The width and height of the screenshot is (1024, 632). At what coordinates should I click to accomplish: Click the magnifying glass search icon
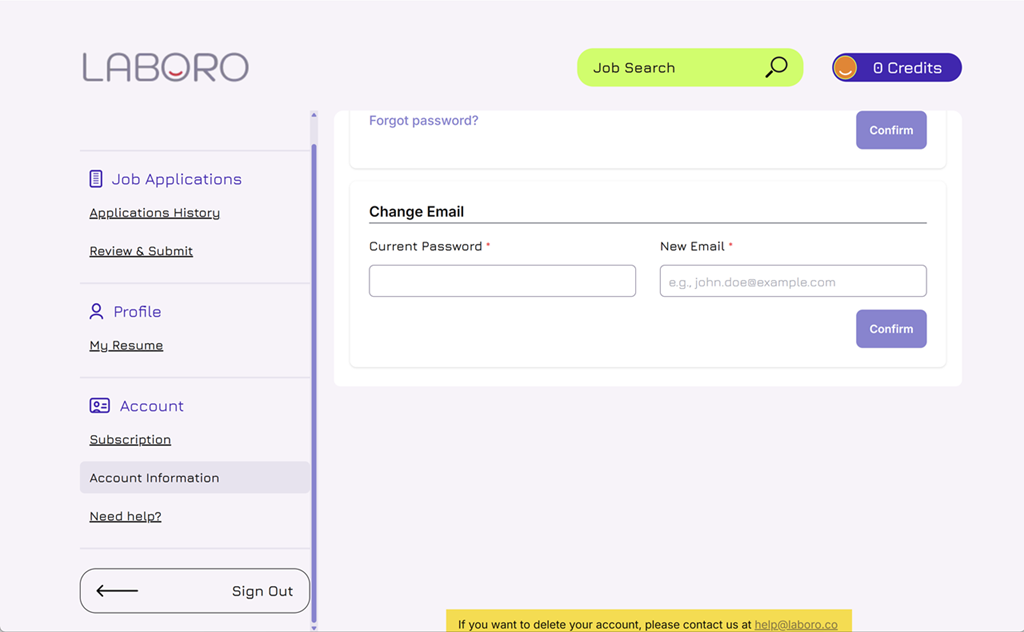tap(776, 67)
